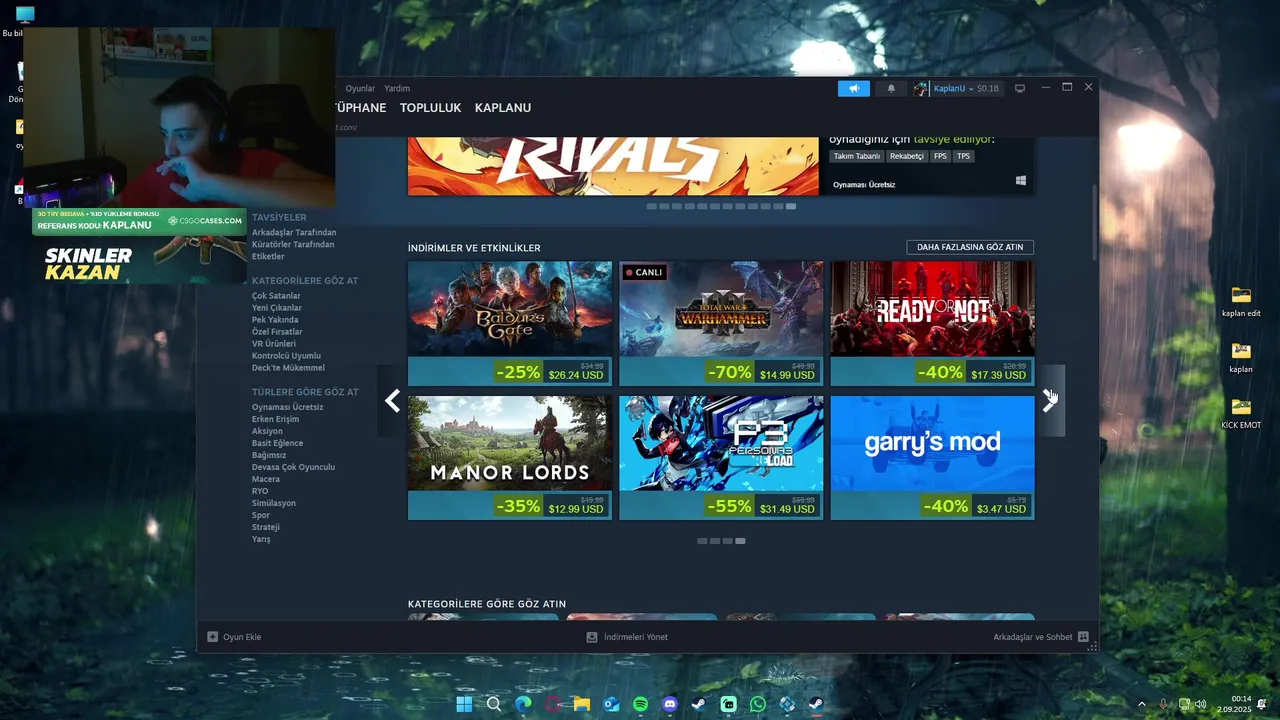1280x720 pixels.
Task: Open Arkadaşlar Tarafından recommendations
Action: [x=294, y=232]
